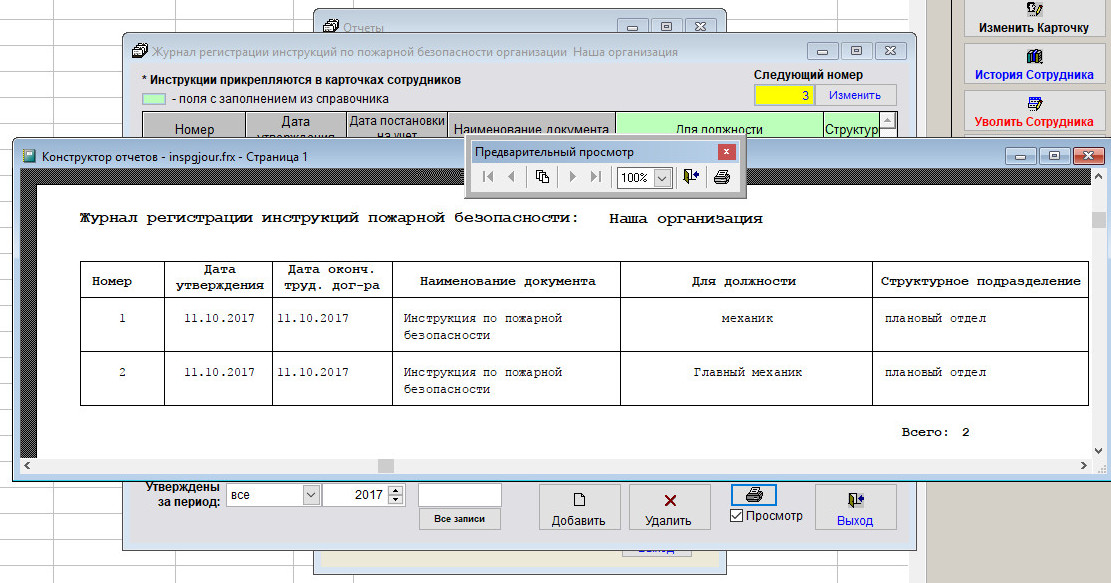Viewport: 1111px width, 583px height.
Task: Click the Go to Page icon in preview toolbar
Action: (542, 177)
